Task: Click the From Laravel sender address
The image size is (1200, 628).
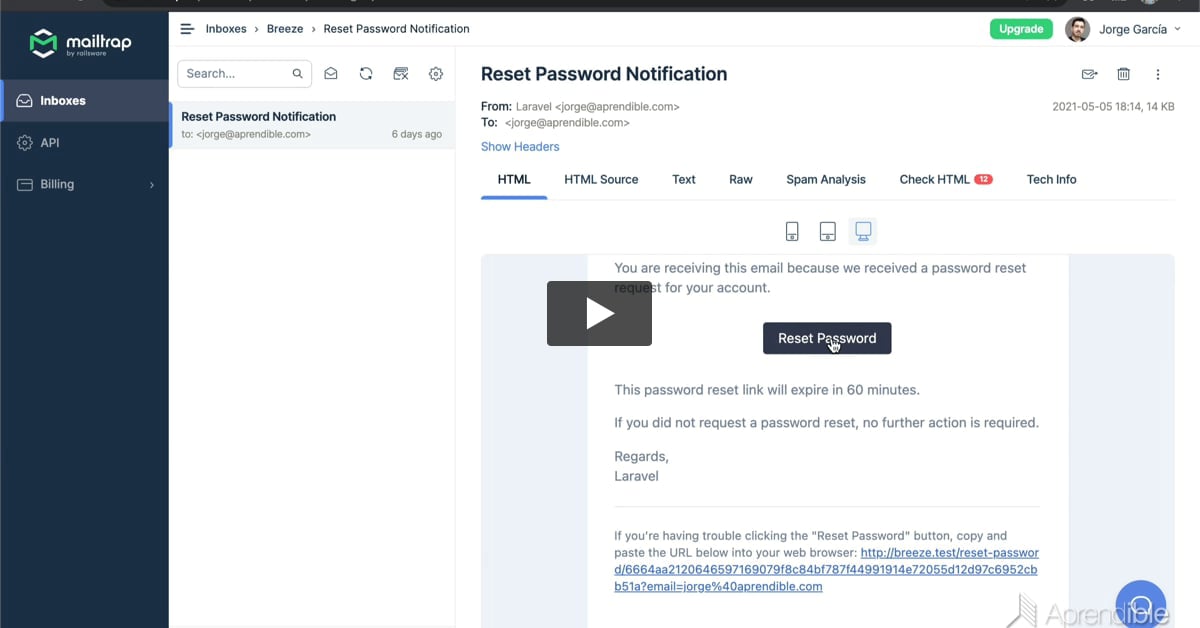Action: click(x=598, y=106)
